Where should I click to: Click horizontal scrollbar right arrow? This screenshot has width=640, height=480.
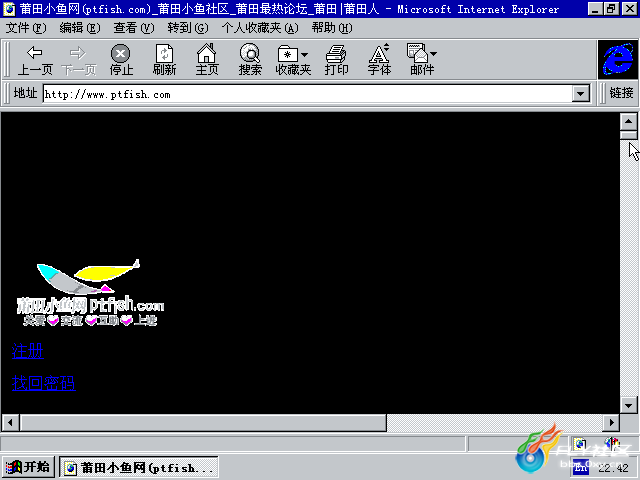(611, 422)
